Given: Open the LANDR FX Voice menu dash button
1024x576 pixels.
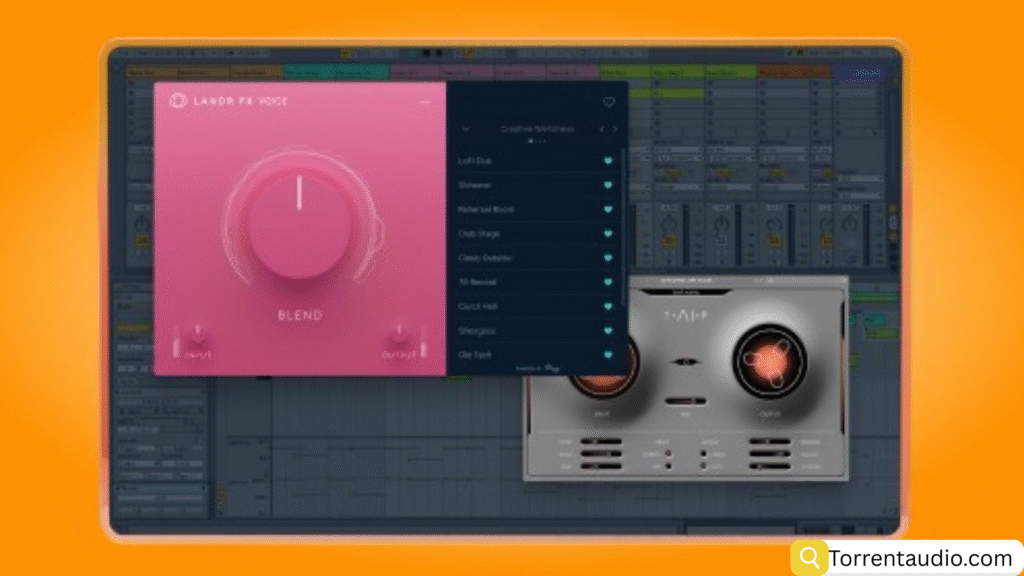Looking at the screenshot, I should 426,102.
